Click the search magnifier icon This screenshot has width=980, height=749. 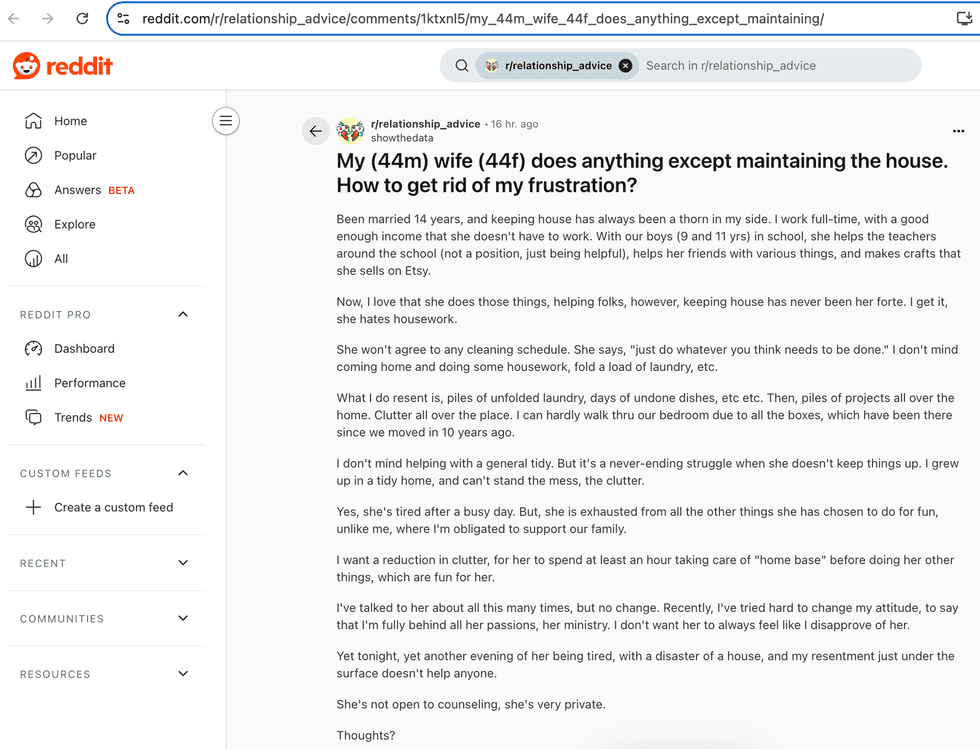click(x=462, y=66)
